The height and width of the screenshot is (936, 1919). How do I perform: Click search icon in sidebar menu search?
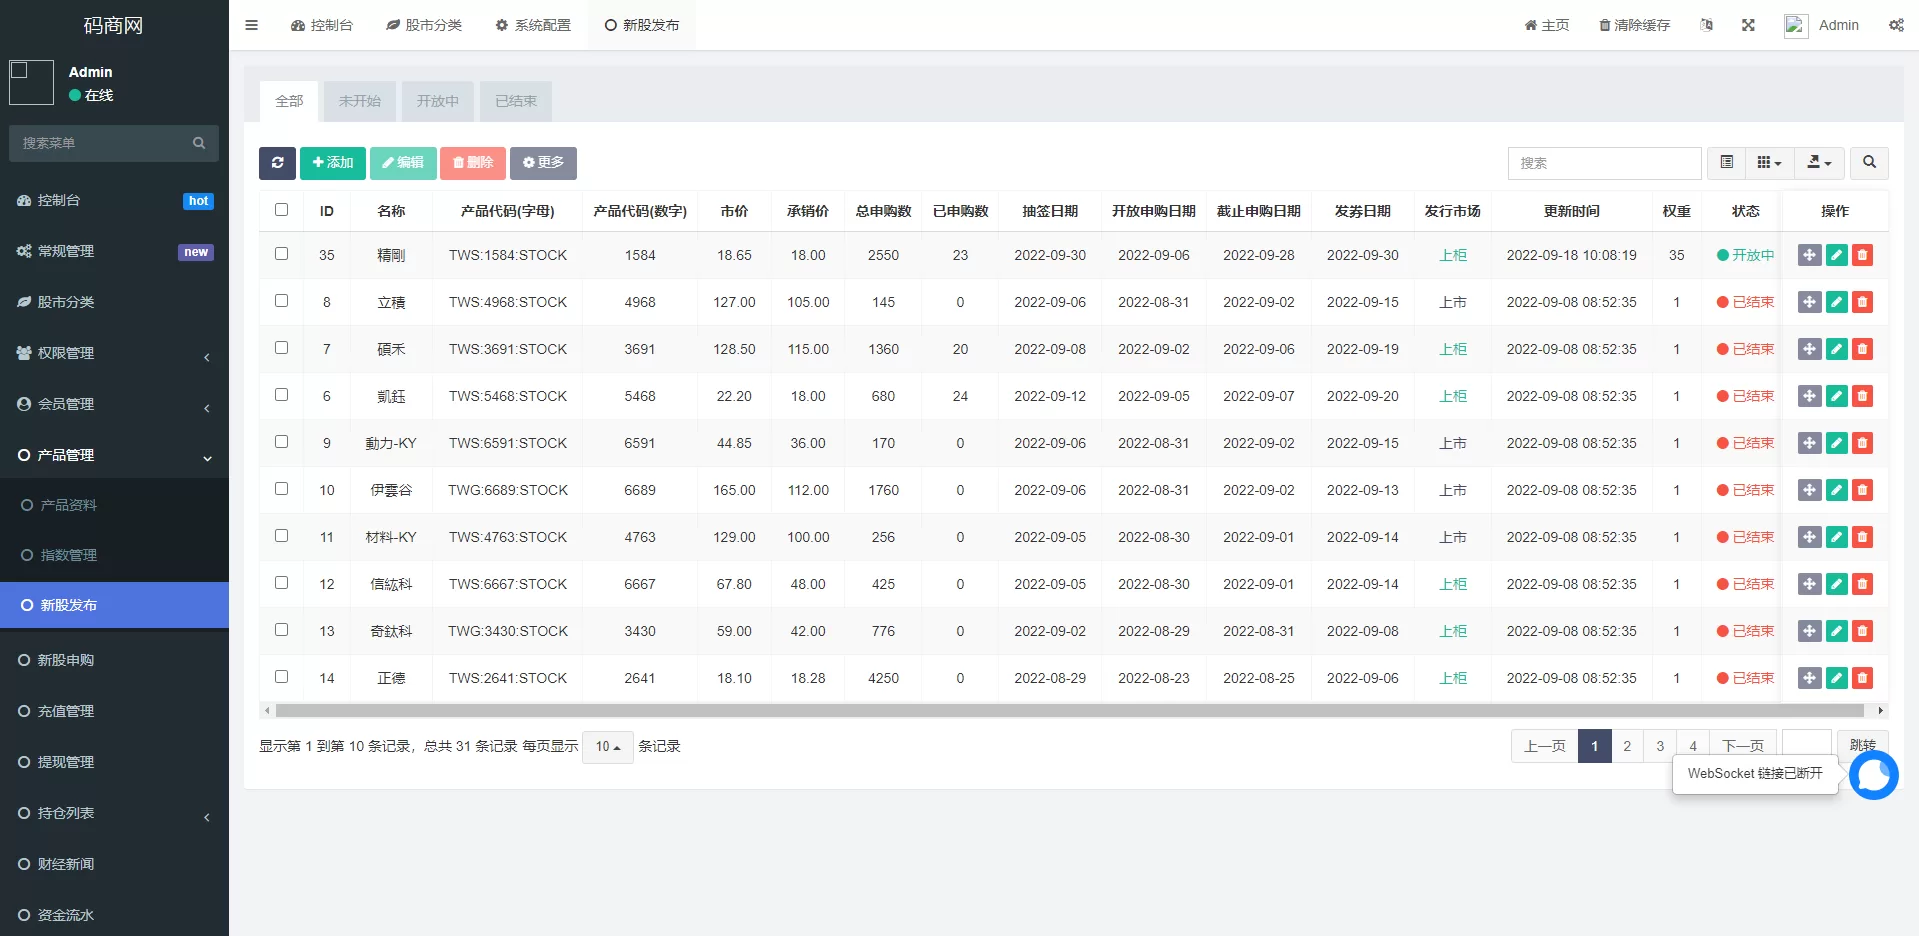(199, 143)
